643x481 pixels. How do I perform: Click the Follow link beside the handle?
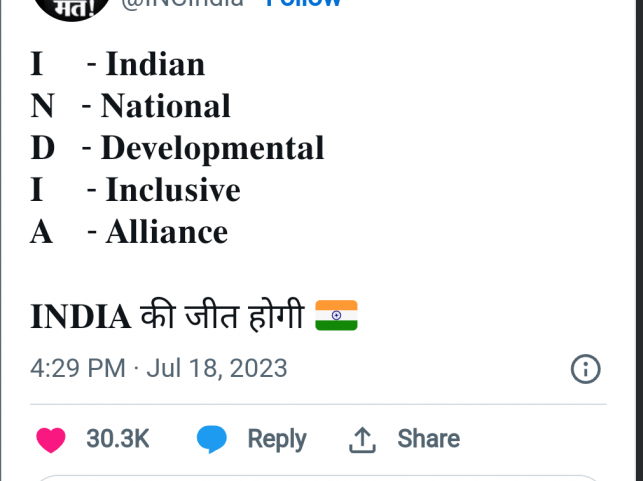303,3
